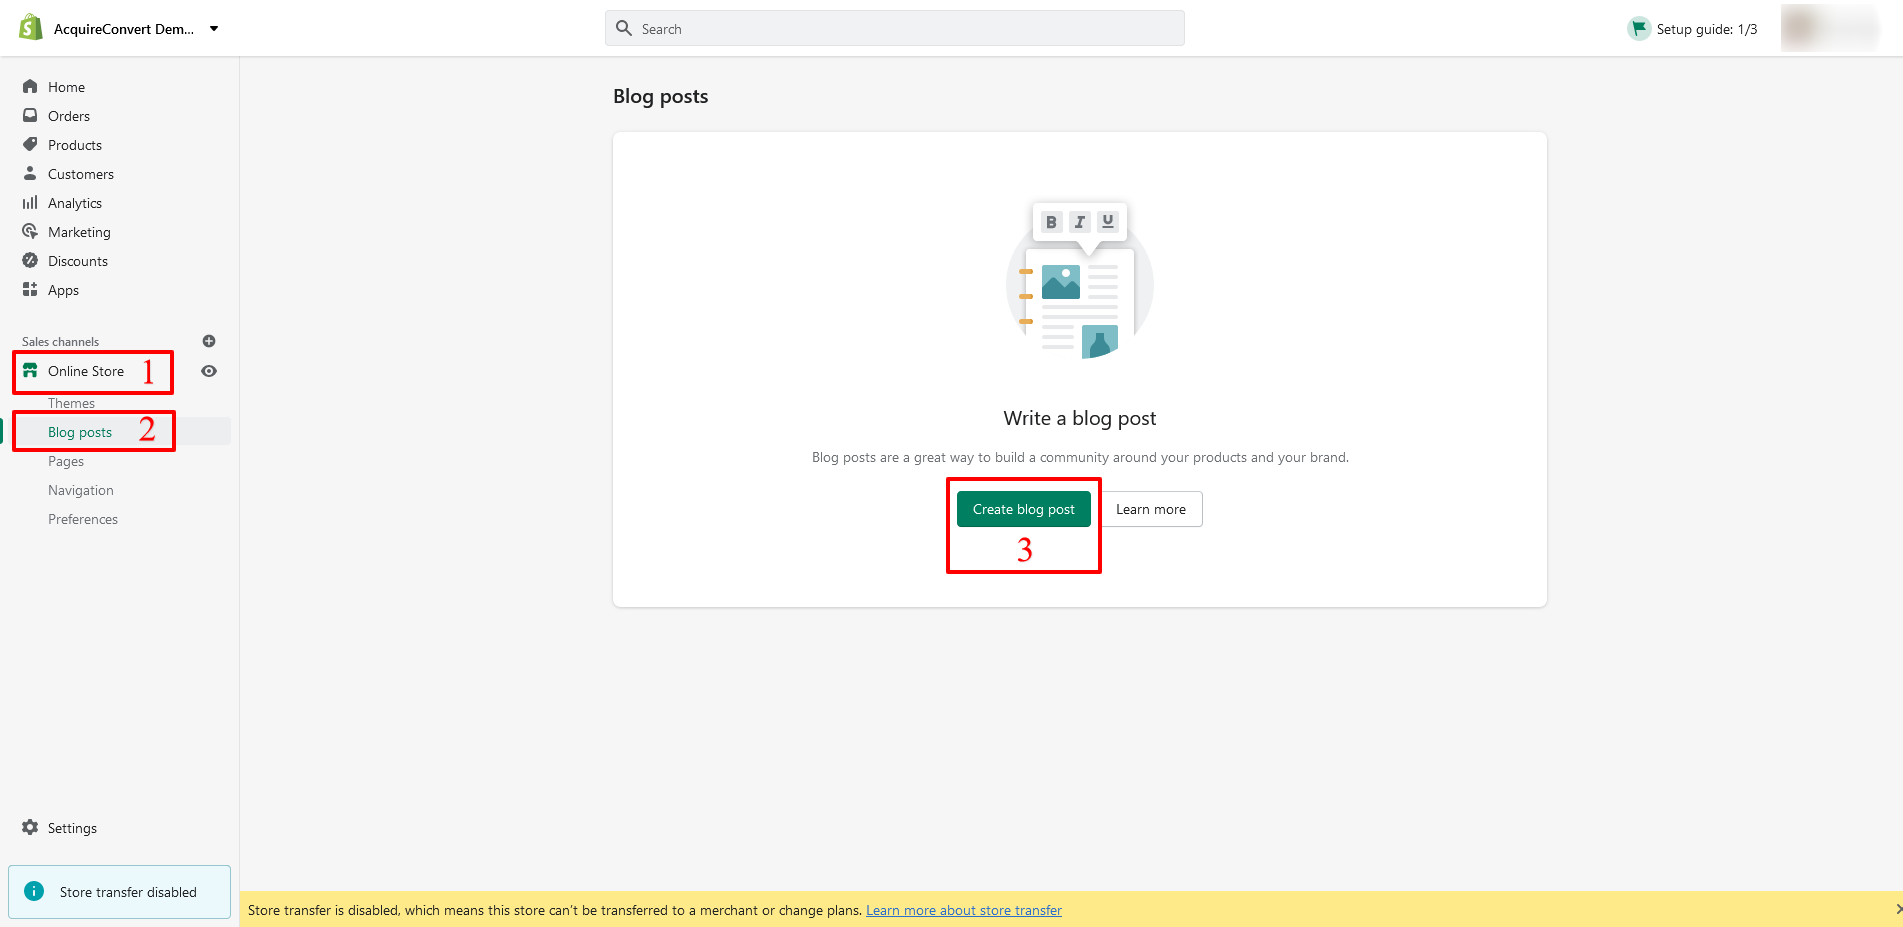Click the Products tag icon
This screenshot has width=1903, height=927.
tap(30, 145)
